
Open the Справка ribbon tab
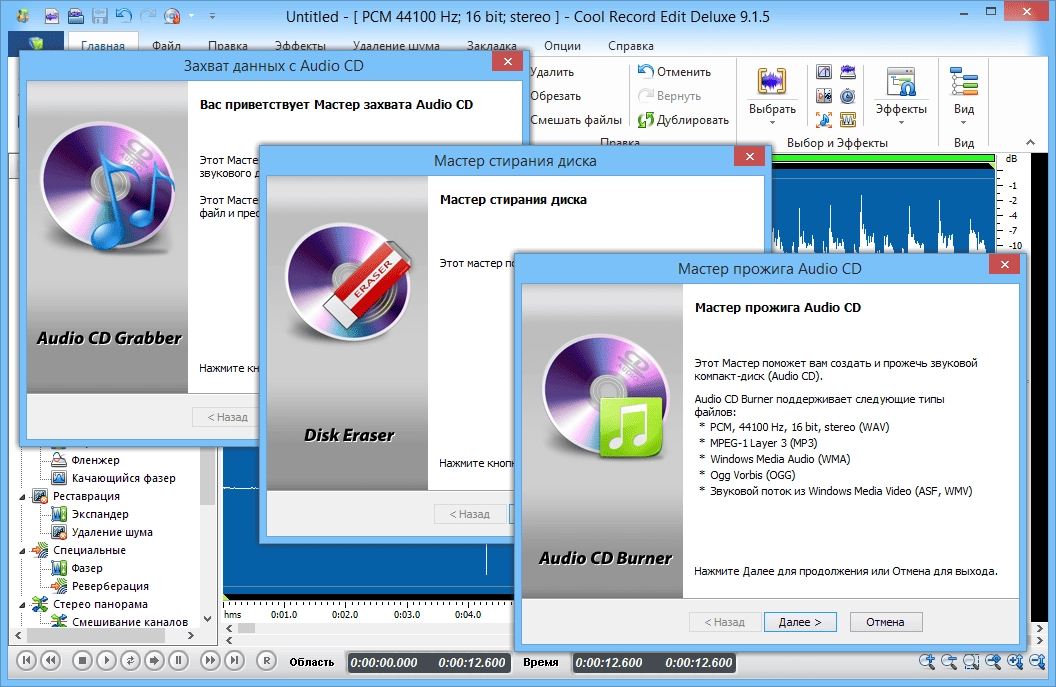(630, 46)
